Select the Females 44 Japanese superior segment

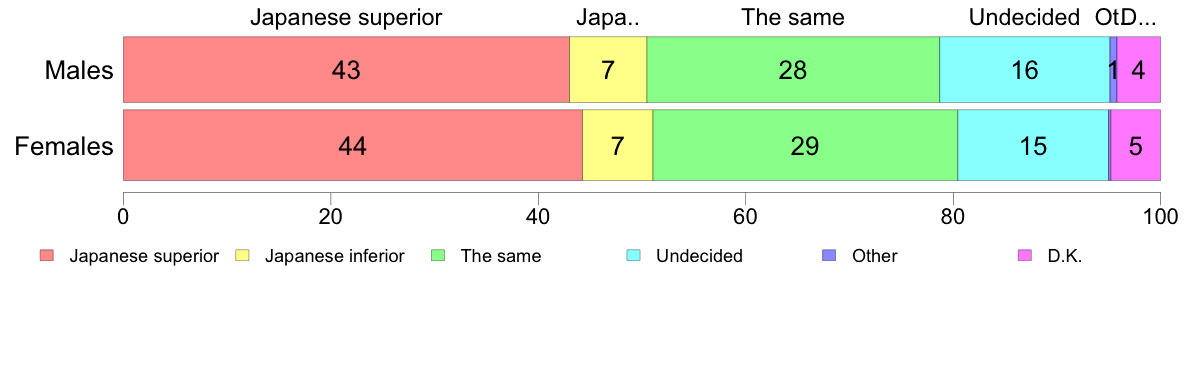(353, 145)
